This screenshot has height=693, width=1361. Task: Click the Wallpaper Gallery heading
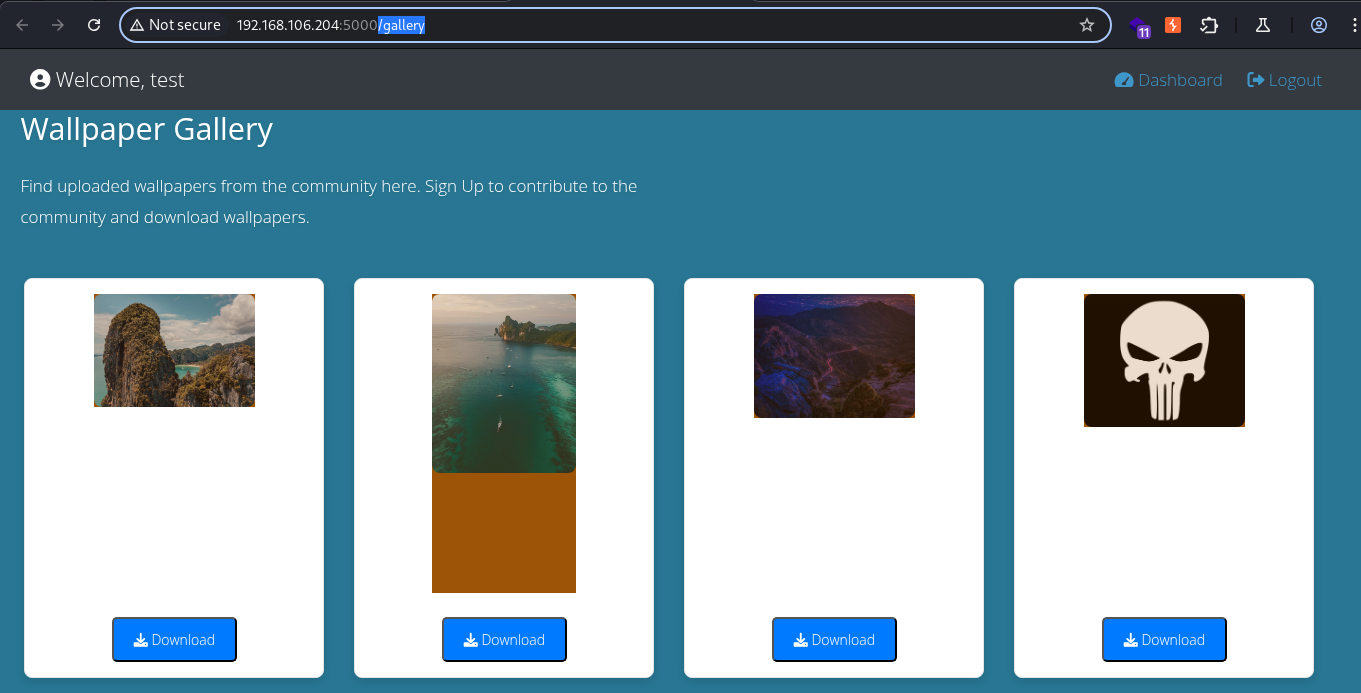click(147, 129)
